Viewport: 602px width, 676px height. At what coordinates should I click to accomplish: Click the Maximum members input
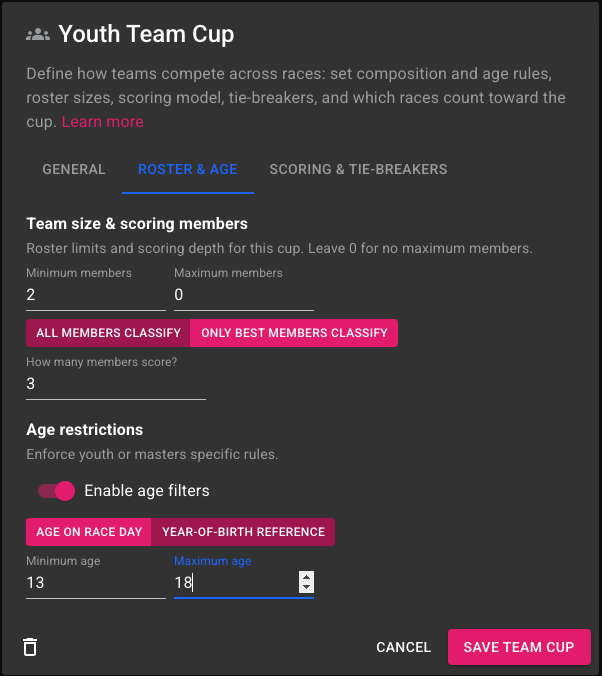click(244, 296)
